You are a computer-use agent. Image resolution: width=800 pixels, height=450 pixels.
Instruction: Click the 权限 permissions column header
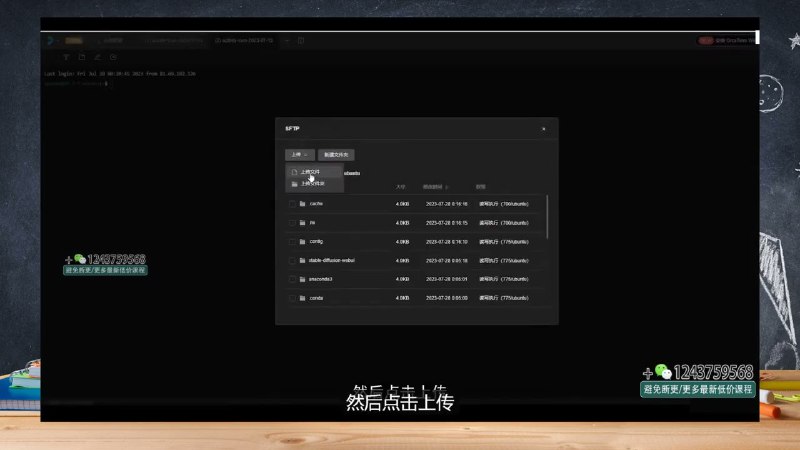(x=481, y=187)
